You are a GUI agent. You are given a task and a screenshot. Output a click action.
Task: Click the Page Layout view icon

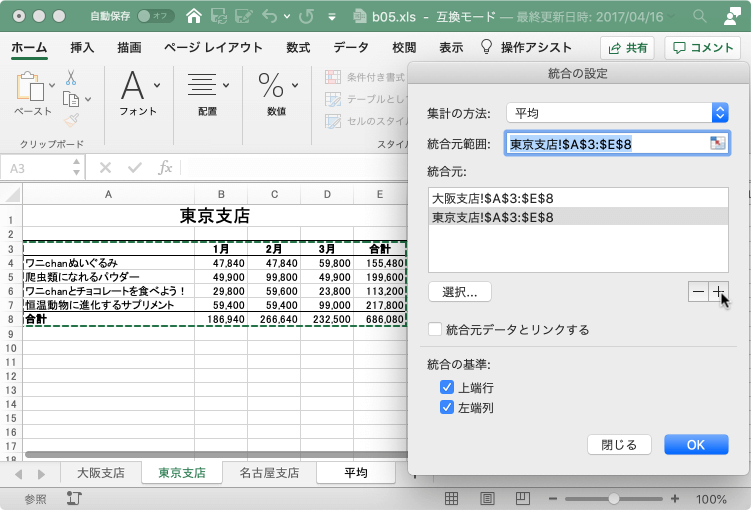point(487,499)
